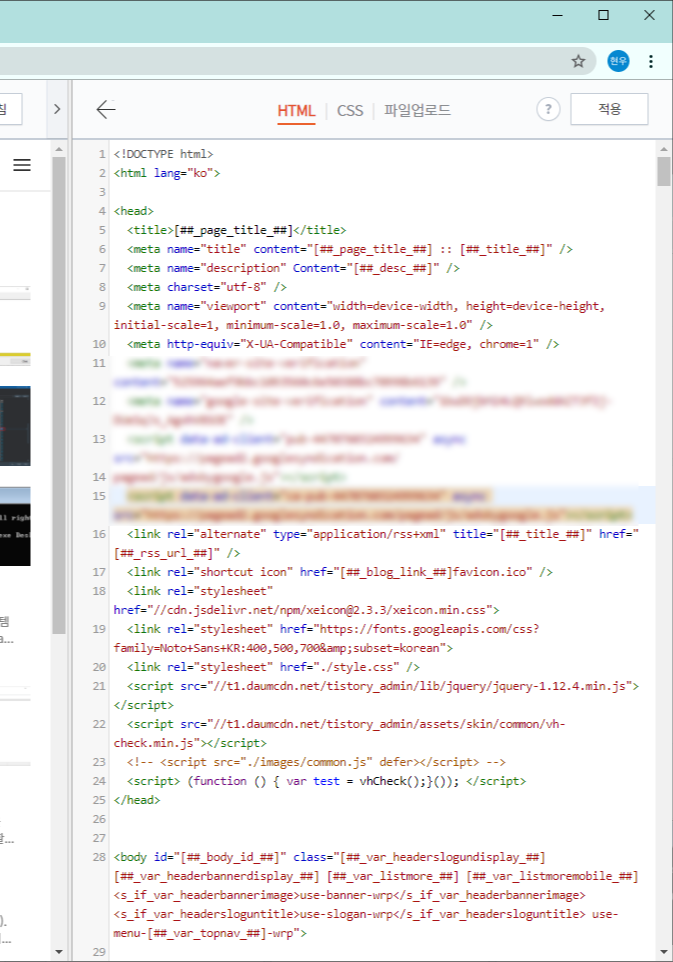The image size is (673, 962).
Task: Click the <html lang="ko"> line
Action: click(166, 173)
